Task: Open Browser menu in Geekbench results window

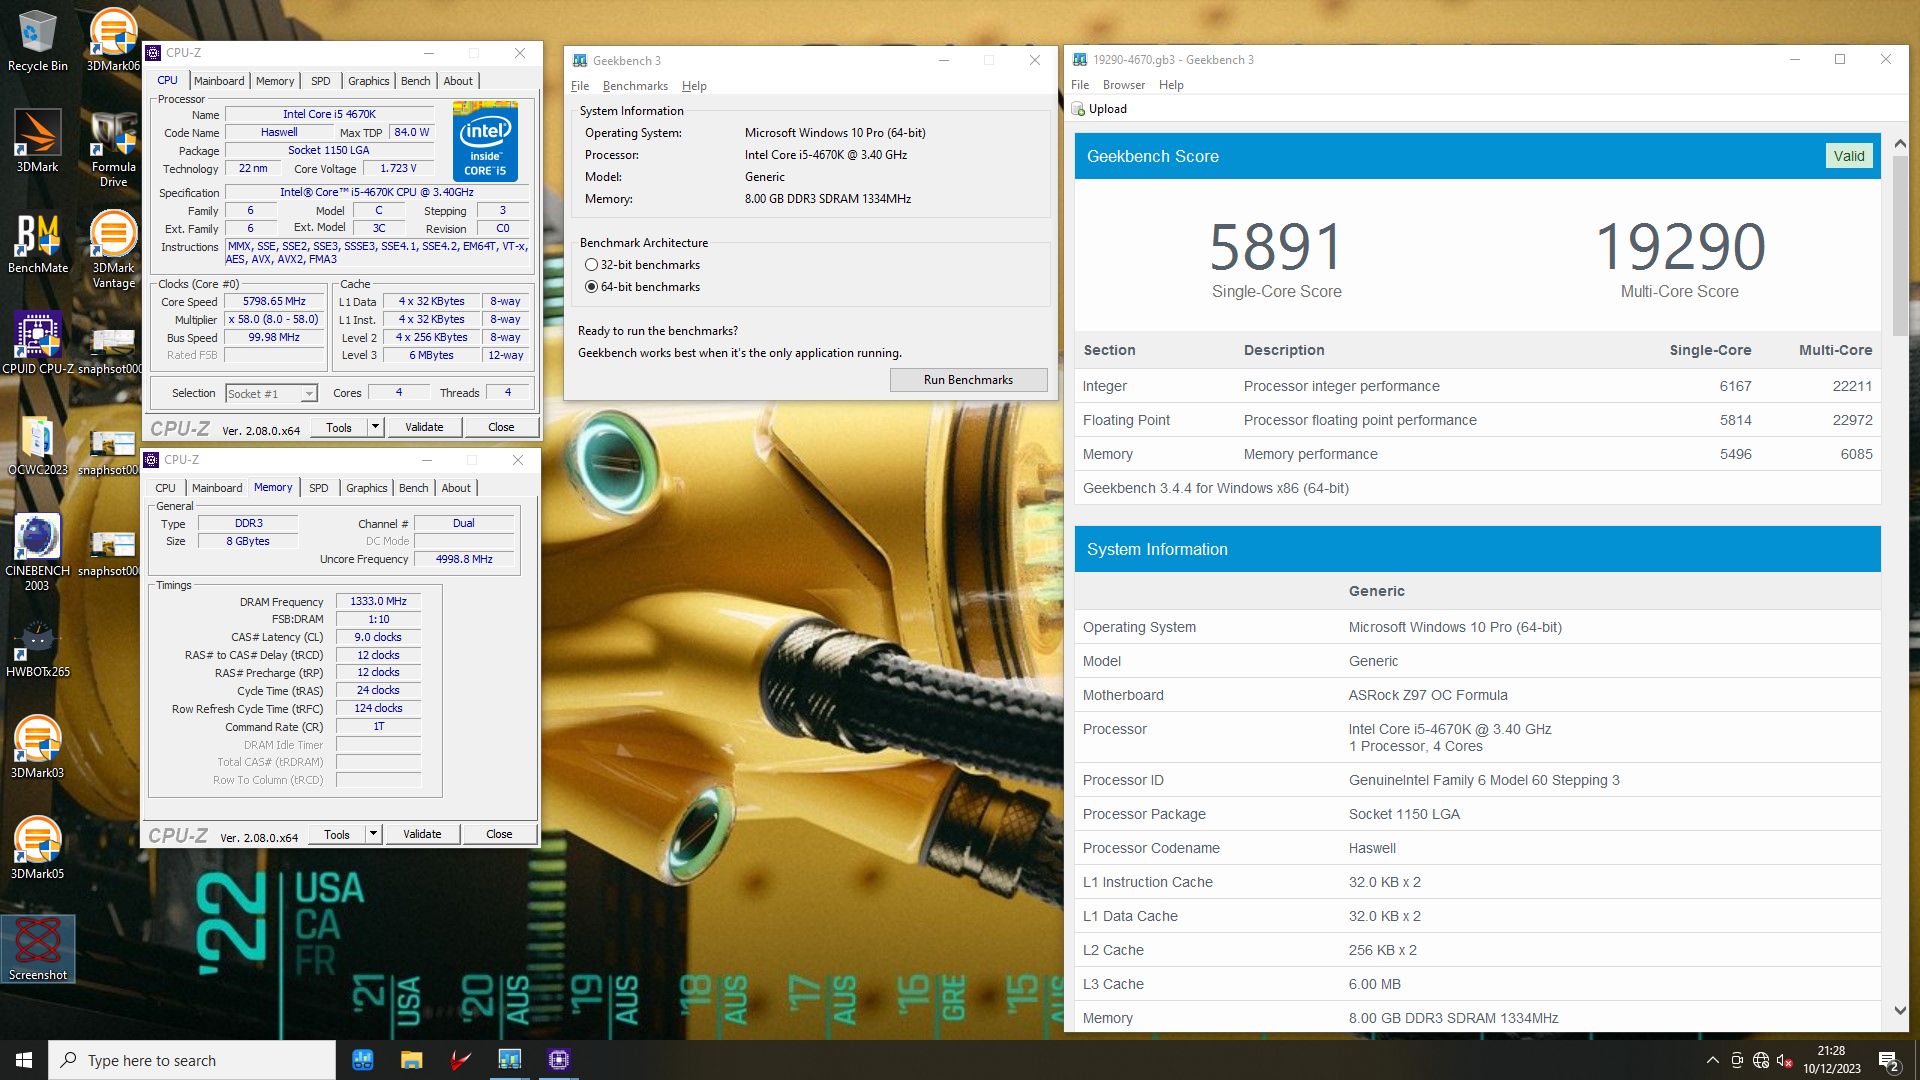Action: click(x=1123, y=85)
